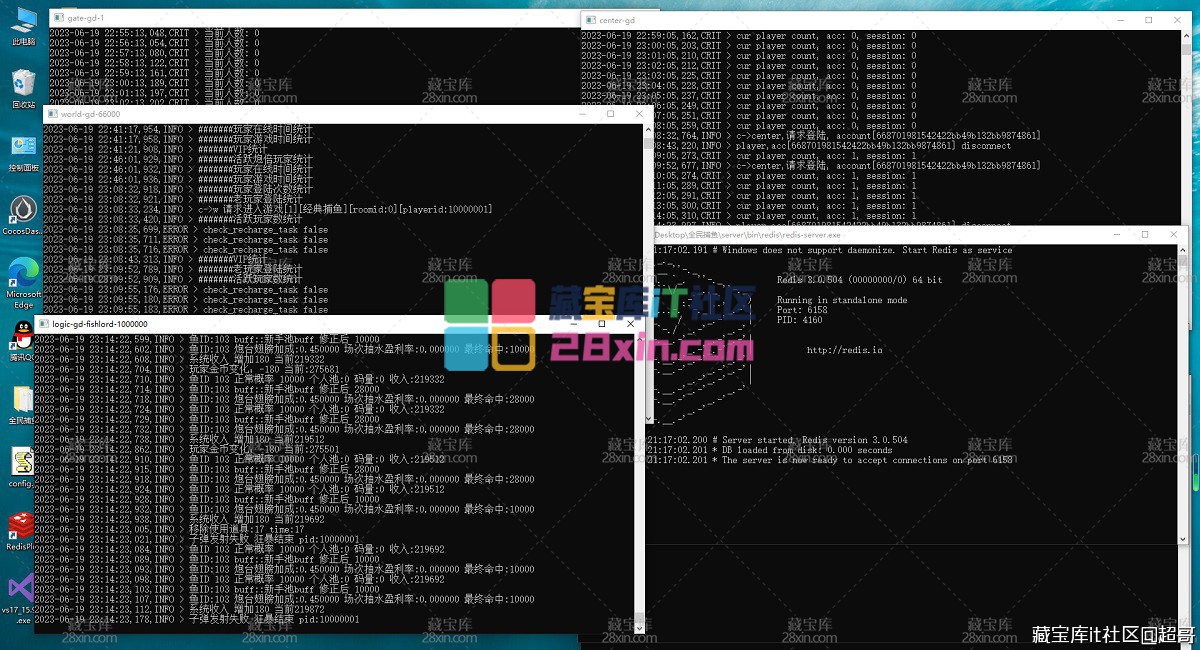Click last logic line '子弹发射失败 狂暴结束' at 23:14:23,178
Screen dimensions: 1200x650
tap(196, 619)
